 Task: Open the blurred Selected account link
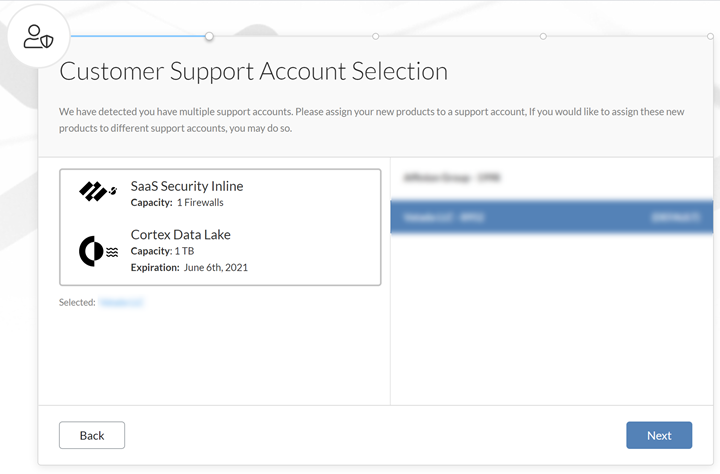coord(122,301)
